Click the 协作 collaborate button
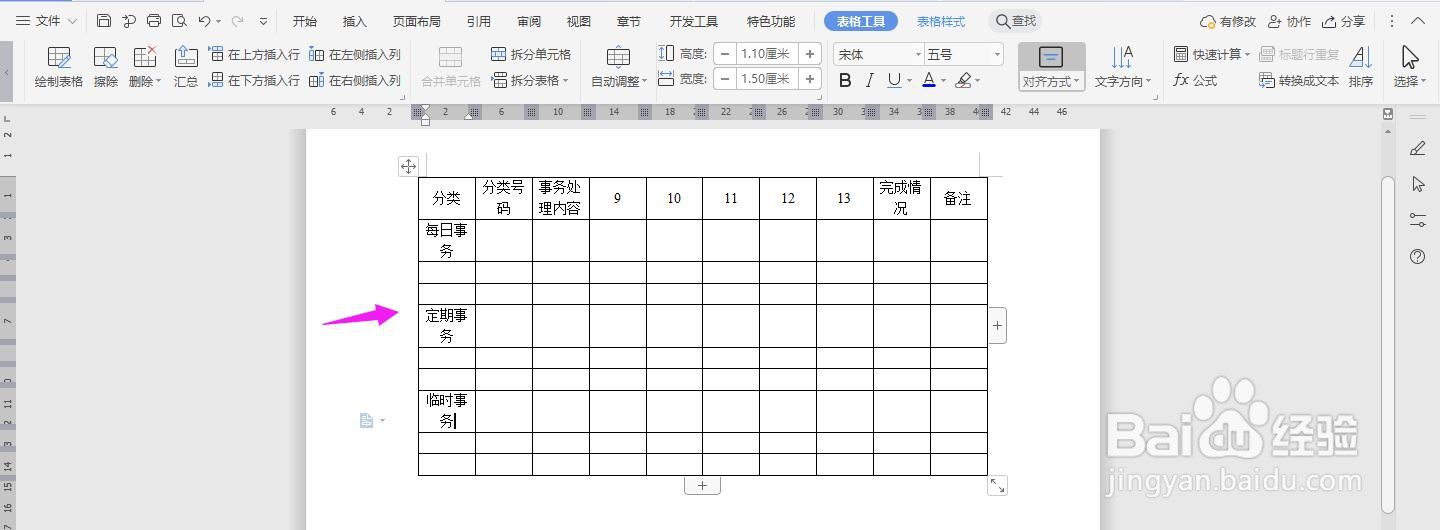 [x=1289, y=21]
